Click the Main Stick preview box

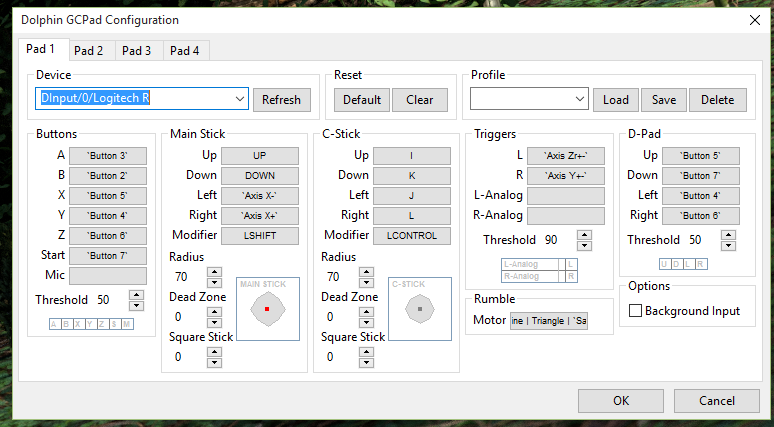pos(268,309)
